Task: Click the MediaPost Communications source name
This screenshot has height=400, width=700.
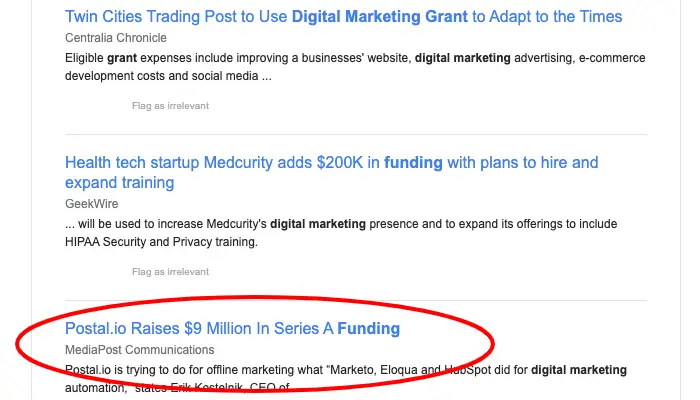Action: click(139, 350)
